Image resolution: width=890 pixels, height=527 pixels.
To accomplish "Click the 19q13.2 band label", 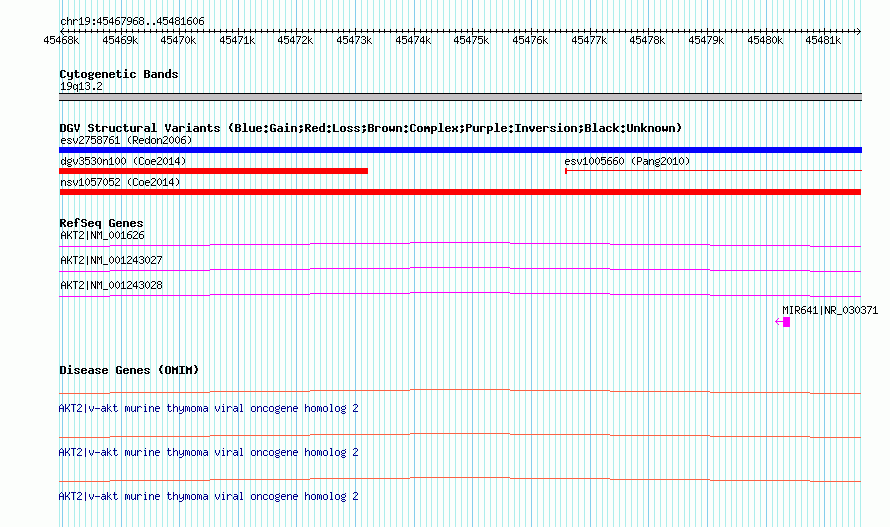I will (x=81, y=86).
